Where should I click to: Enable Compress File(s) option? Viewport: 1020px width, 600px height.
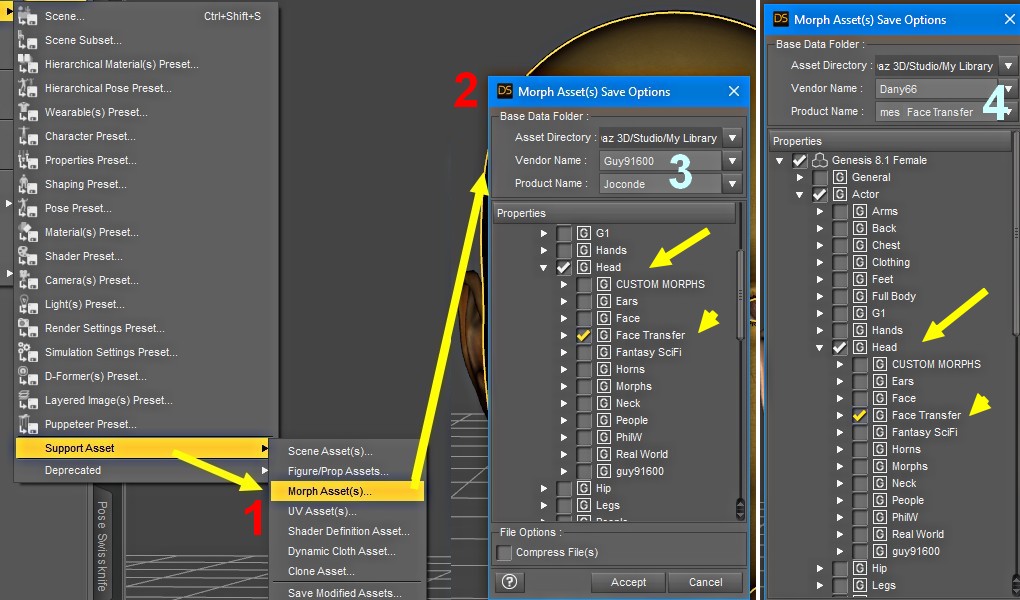(504, 552)
